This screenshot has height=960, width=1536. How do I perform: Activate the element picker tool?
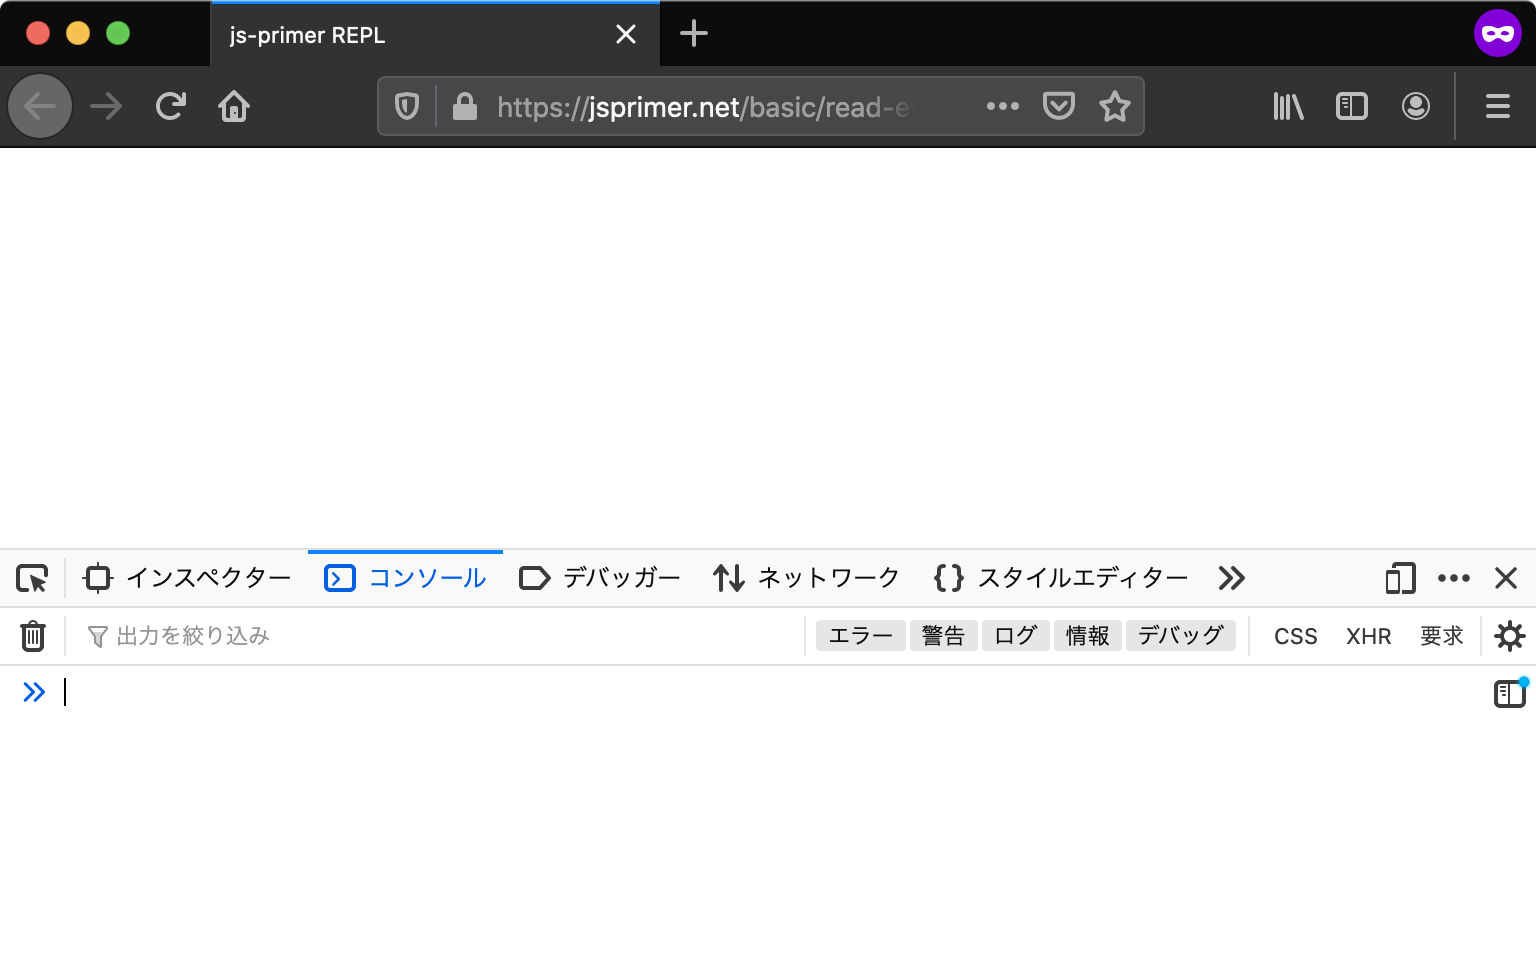point(33,578)
